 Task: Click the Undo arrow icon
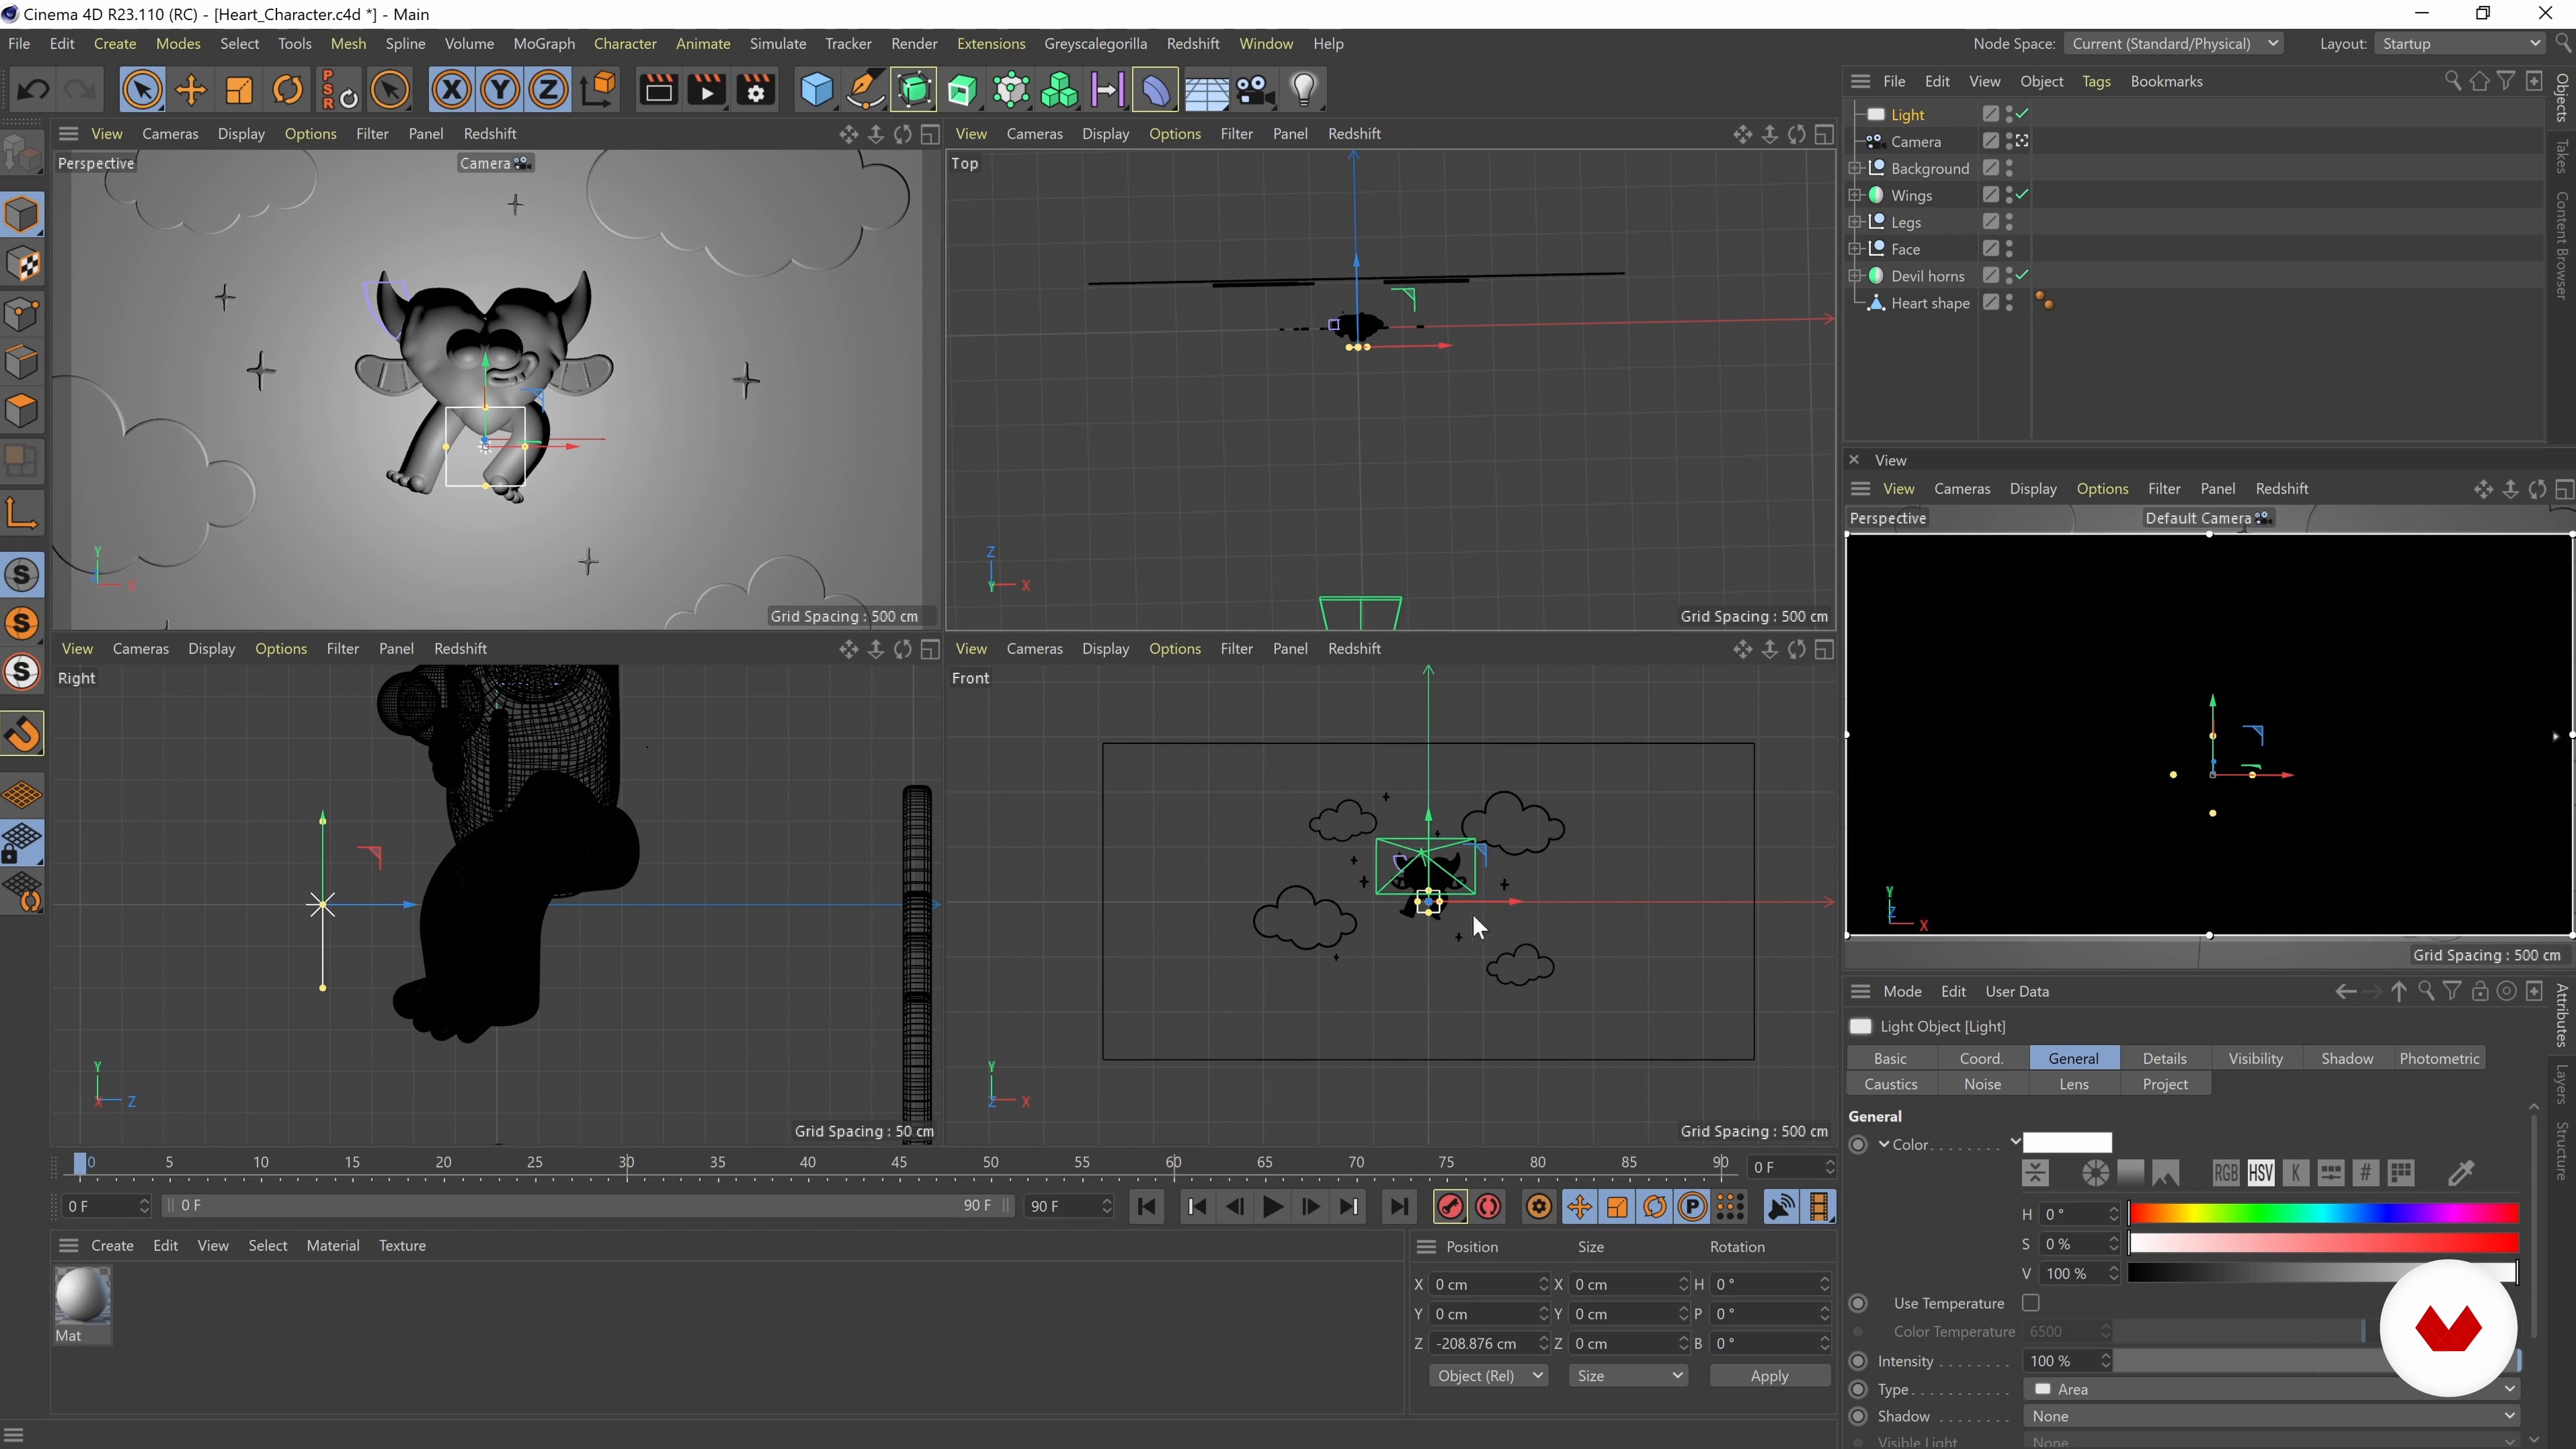click(x=33, y=90)
